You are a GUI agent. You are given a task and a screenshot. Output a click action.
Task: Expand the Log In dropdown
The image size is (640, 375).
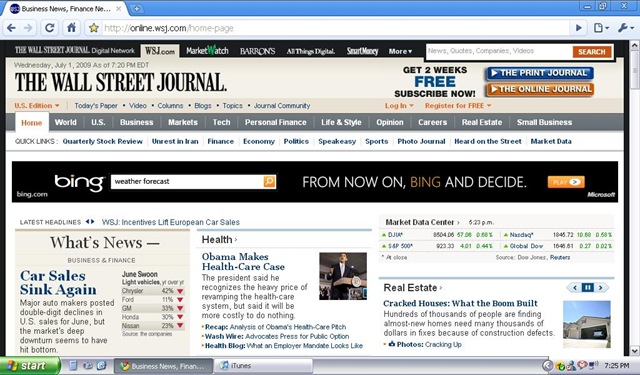tap(399, 106)
